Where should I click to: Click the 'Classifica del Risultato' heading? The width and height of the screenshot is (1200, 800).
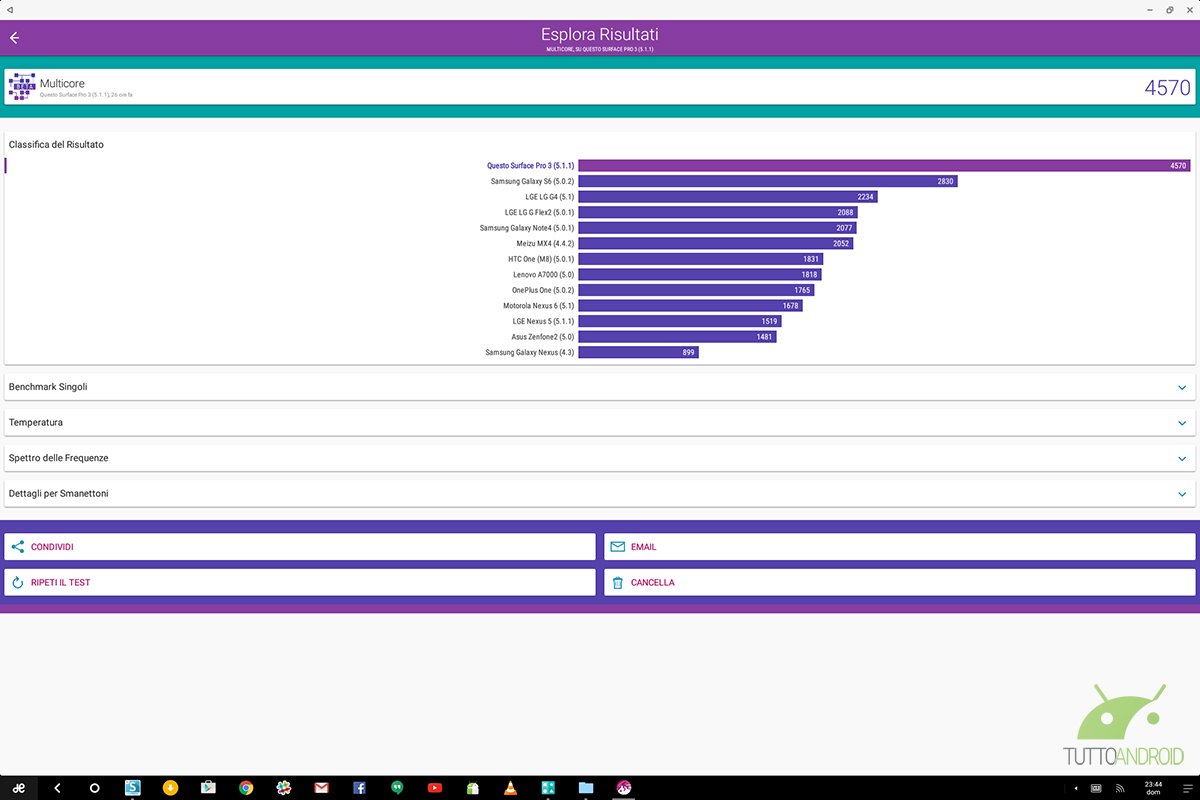(x=56, y=145)
